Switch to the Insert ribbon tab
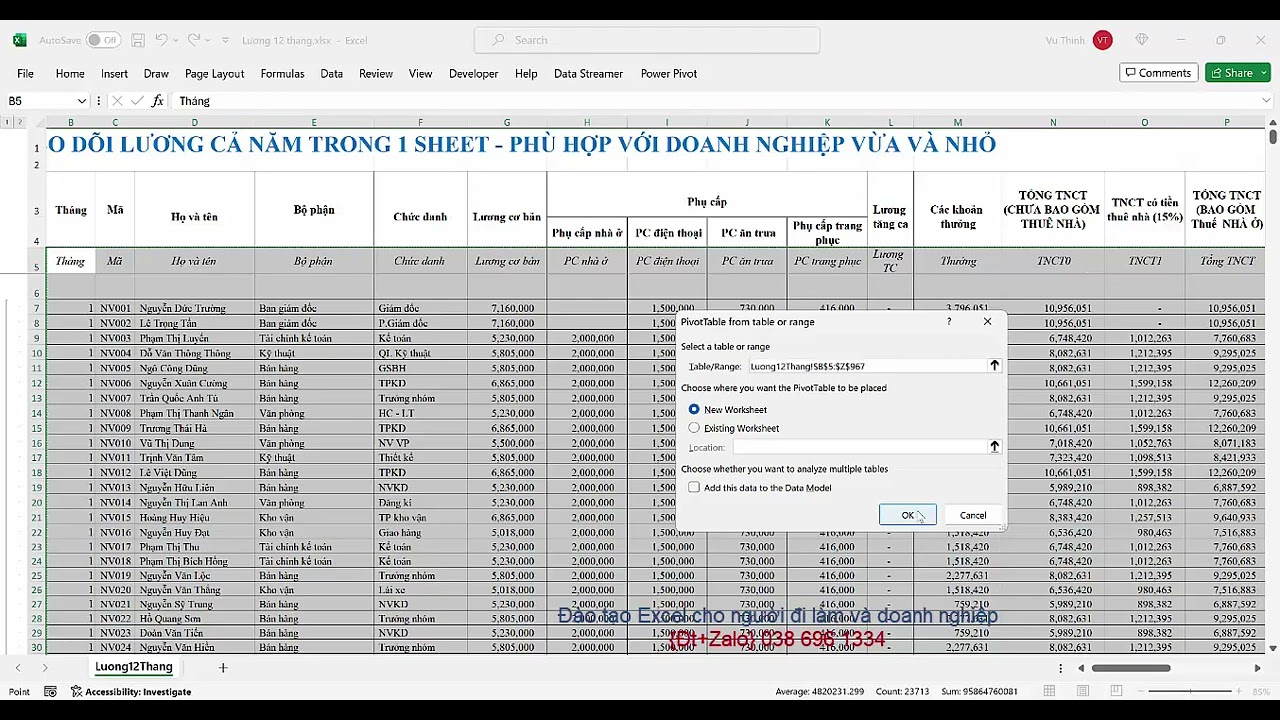Screen dimensions: 1280x720 pos(114,73)
